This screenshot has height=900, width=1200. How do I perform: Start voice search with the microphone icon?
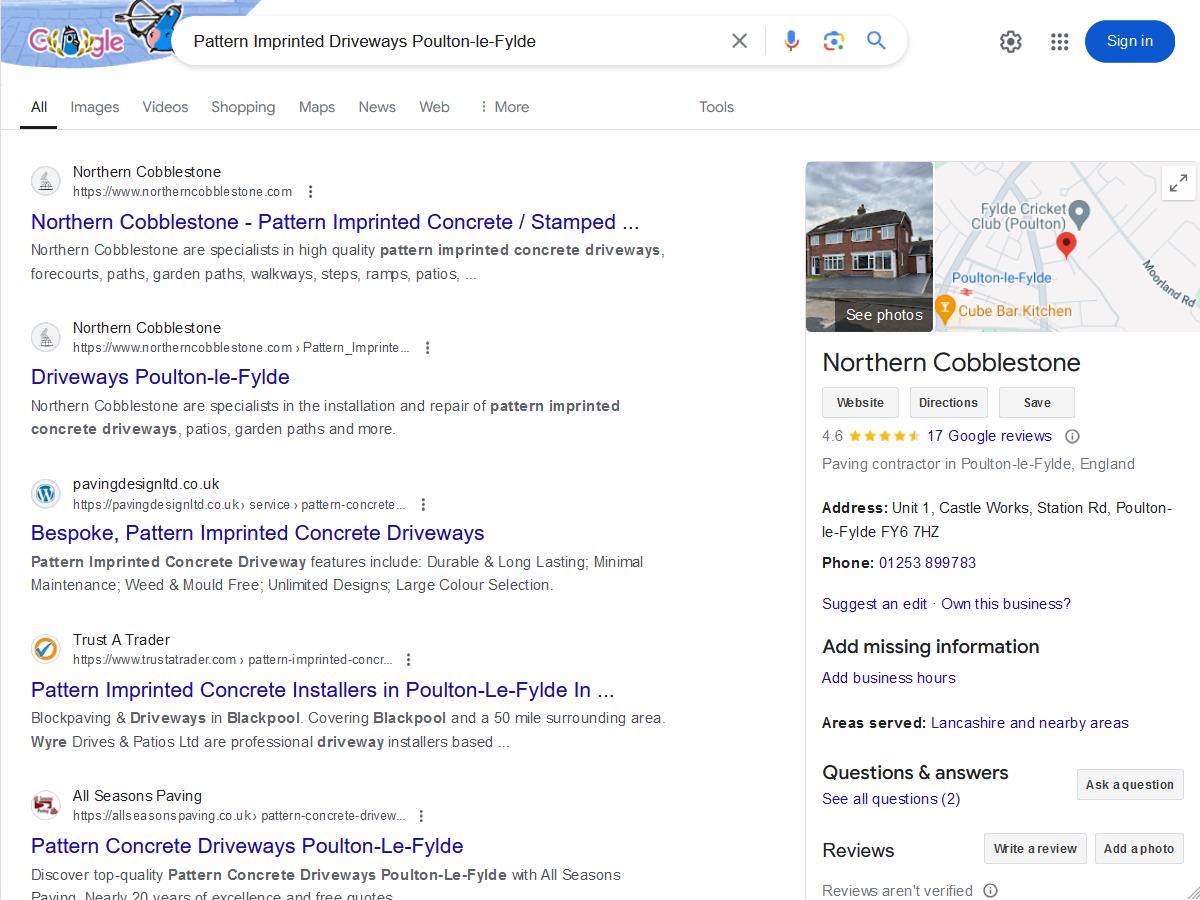click(791, 41)
